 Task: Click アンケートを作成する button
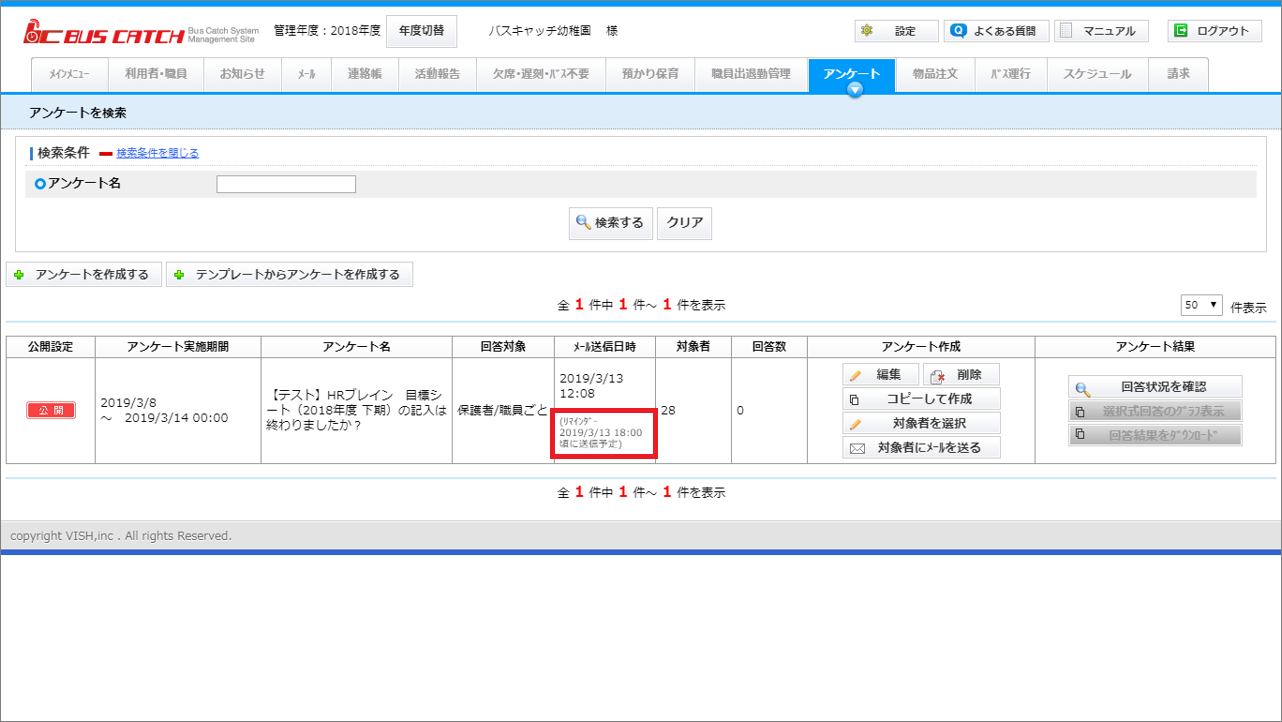point(84,274)
